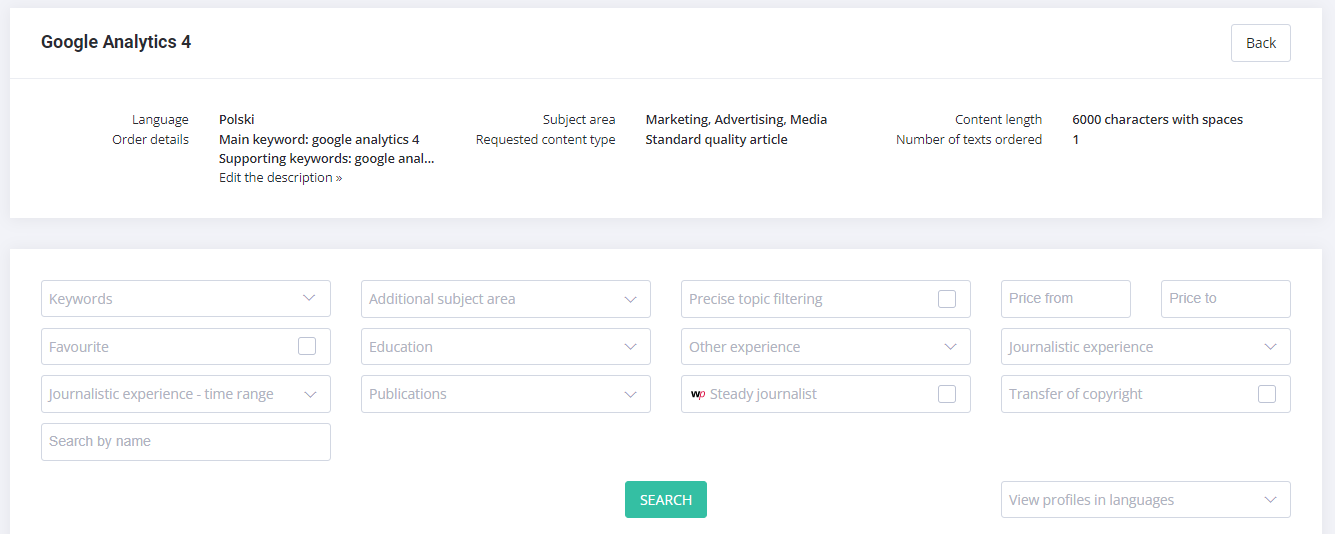
Task: Open the Publications dropdown
Action: 506,394
